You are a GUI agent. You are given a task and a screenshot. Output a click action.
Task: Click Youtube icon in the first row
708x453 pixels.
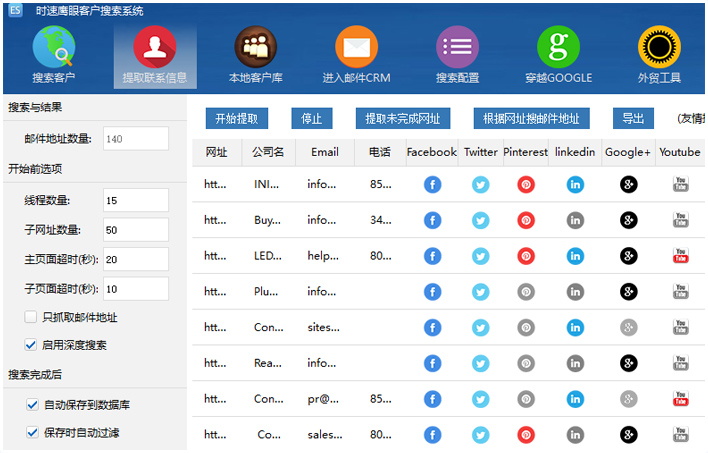click(x=680, y=184)
